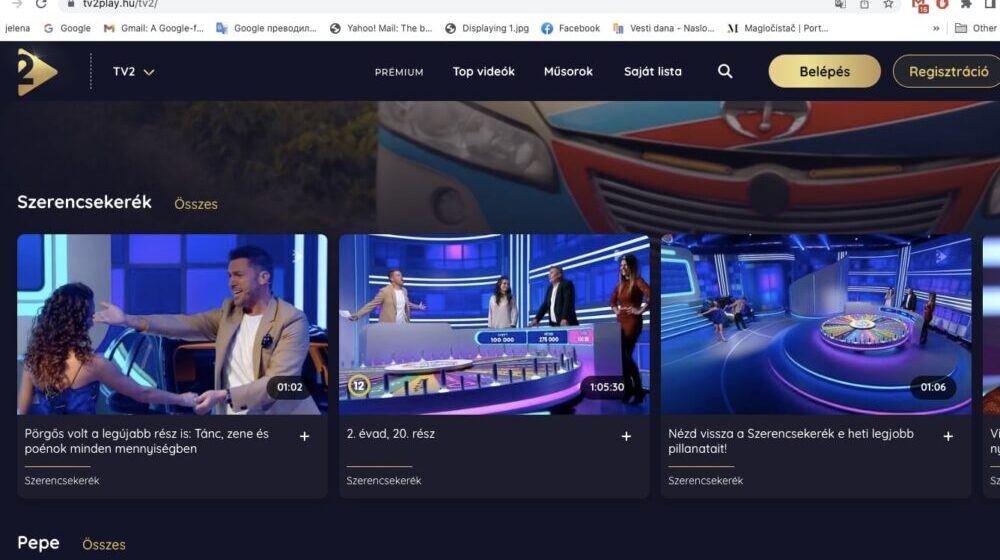Viewport: 1000px width, 560px height.
Task: Open the PRÉMIUM menu item
Action: coord(399,72)
